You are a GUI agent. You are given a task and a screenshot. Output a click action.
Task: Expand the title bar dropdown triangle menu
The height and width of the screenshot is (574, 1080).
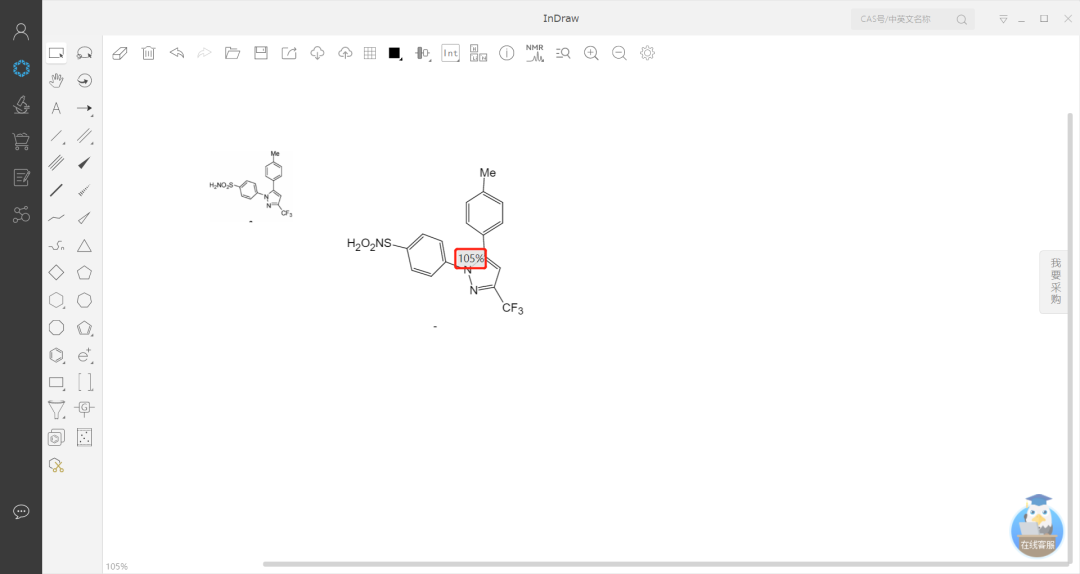1003,19
